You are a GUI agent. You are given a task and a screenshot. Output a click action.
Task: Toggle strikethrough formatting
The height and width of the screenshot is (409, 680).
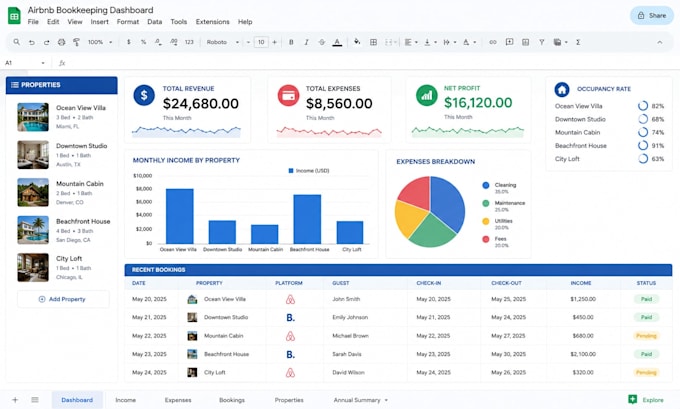[321, 42]
